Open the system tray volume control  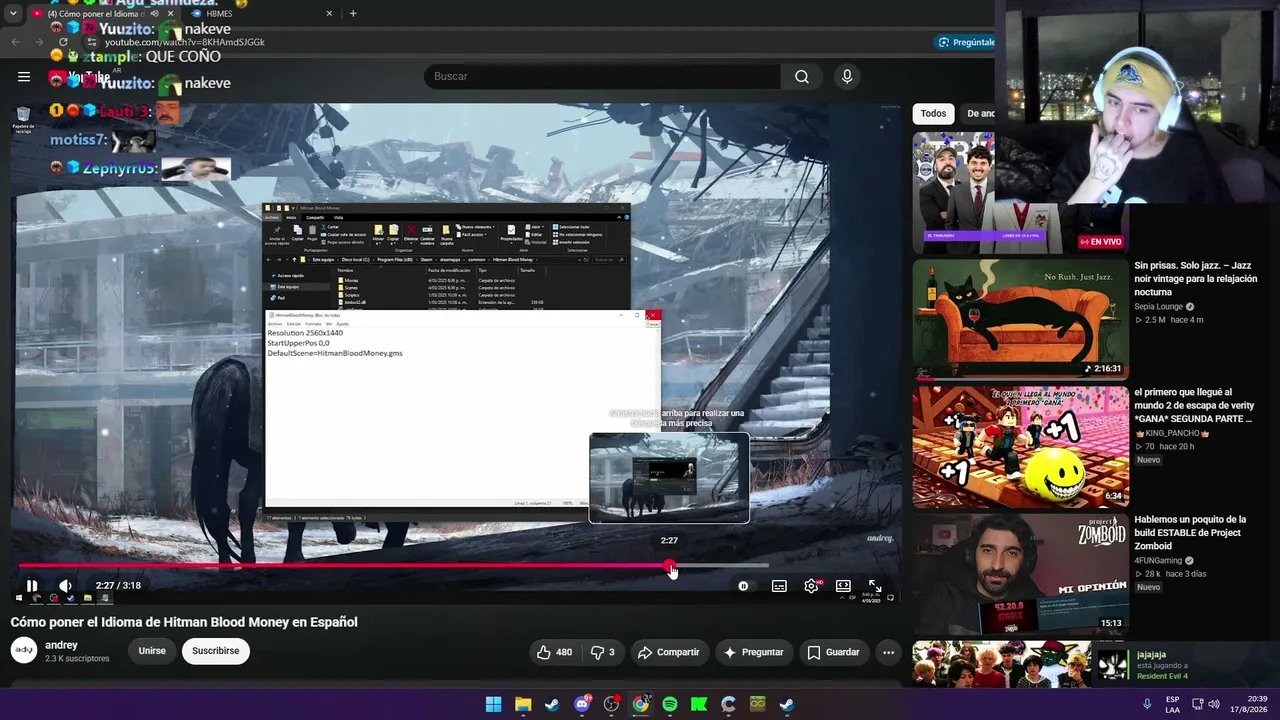[1214, 704]
